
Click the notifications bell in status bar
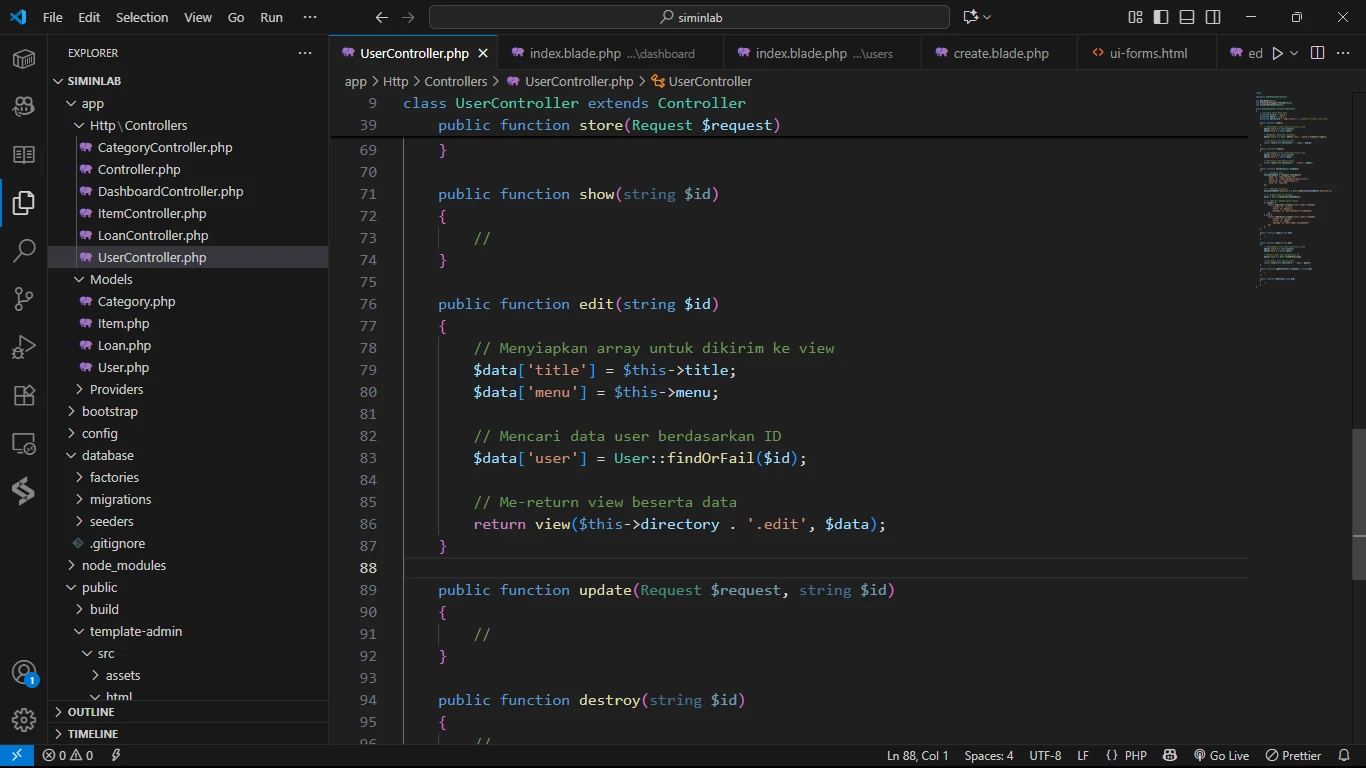tap(1344, 756)
